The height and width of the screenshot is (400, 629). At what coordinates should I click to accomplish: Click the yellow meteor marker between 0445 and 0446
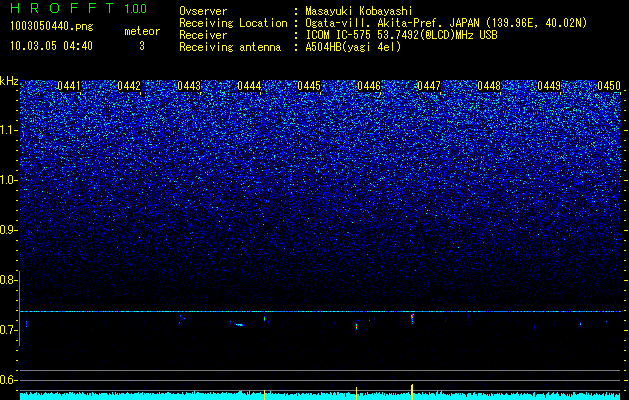[356, 393]
